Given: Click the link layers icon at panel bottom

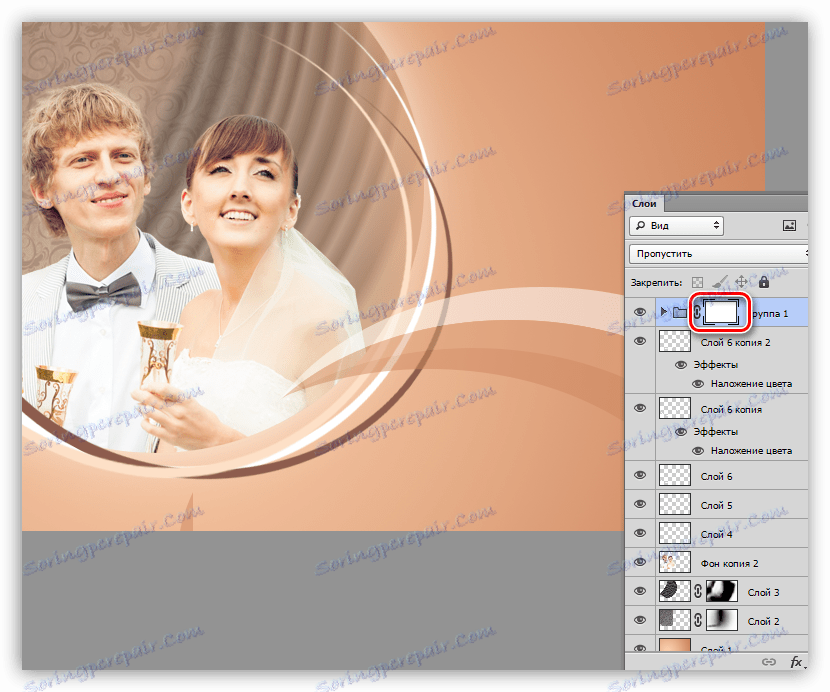Looking at the screenshot, I should coord(769,662).
